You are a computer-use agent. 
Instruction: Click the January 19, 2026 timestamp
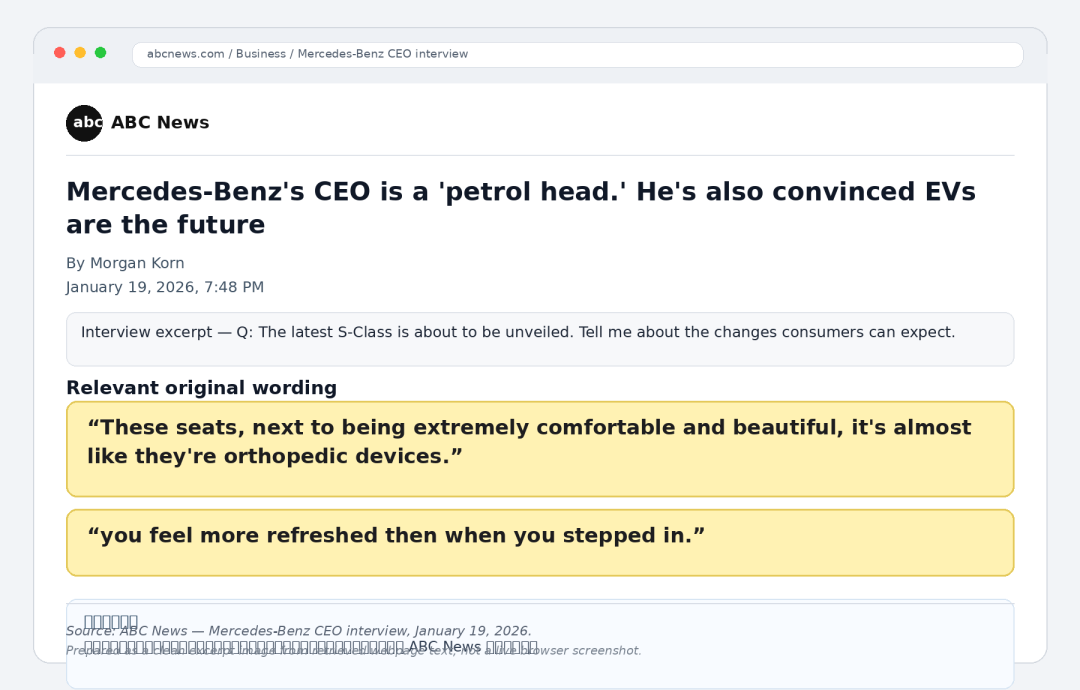coord(165,287)
